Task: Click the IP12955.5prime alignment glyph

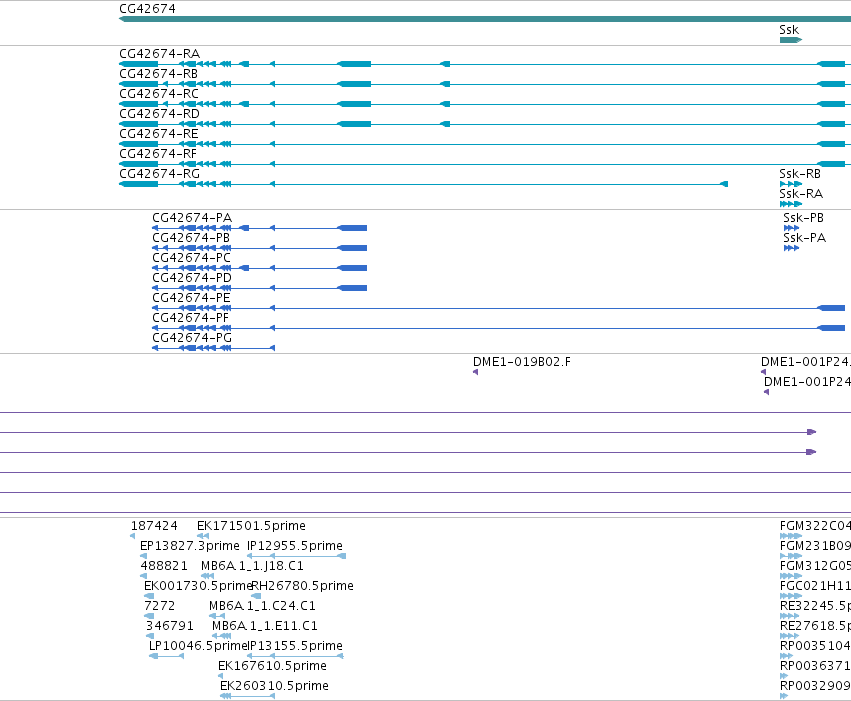Action: click(x=296, y=556)
